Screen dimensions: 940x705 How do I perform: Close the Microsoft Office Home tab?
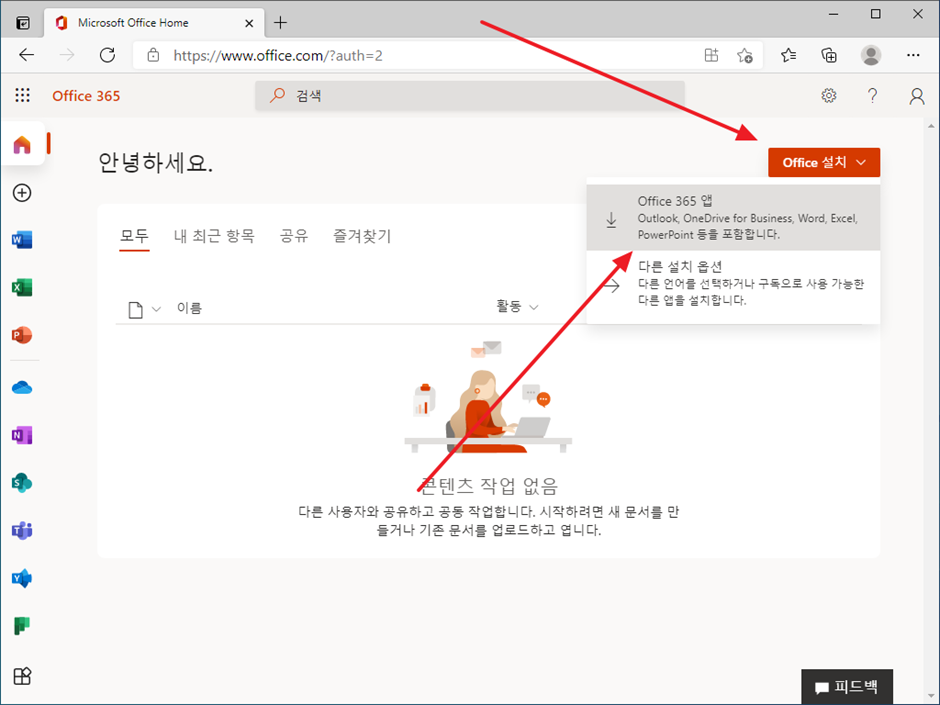[x=249, y=23]
